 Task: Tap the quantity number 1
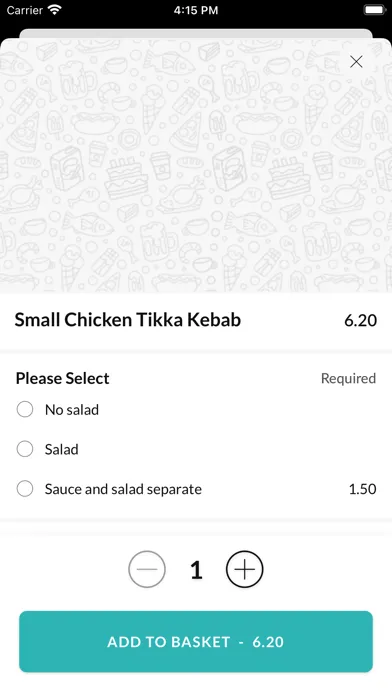tap(196, 570)
